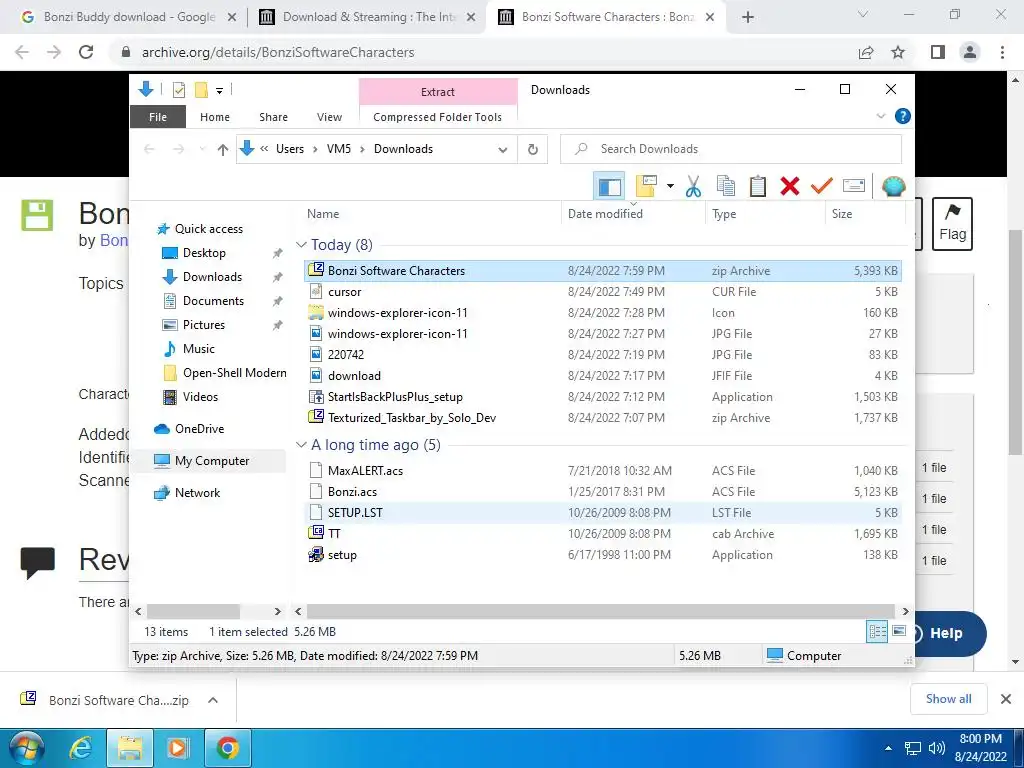
Task: Click the orange checkmark Properties icon
Action: tap(822, 186)
